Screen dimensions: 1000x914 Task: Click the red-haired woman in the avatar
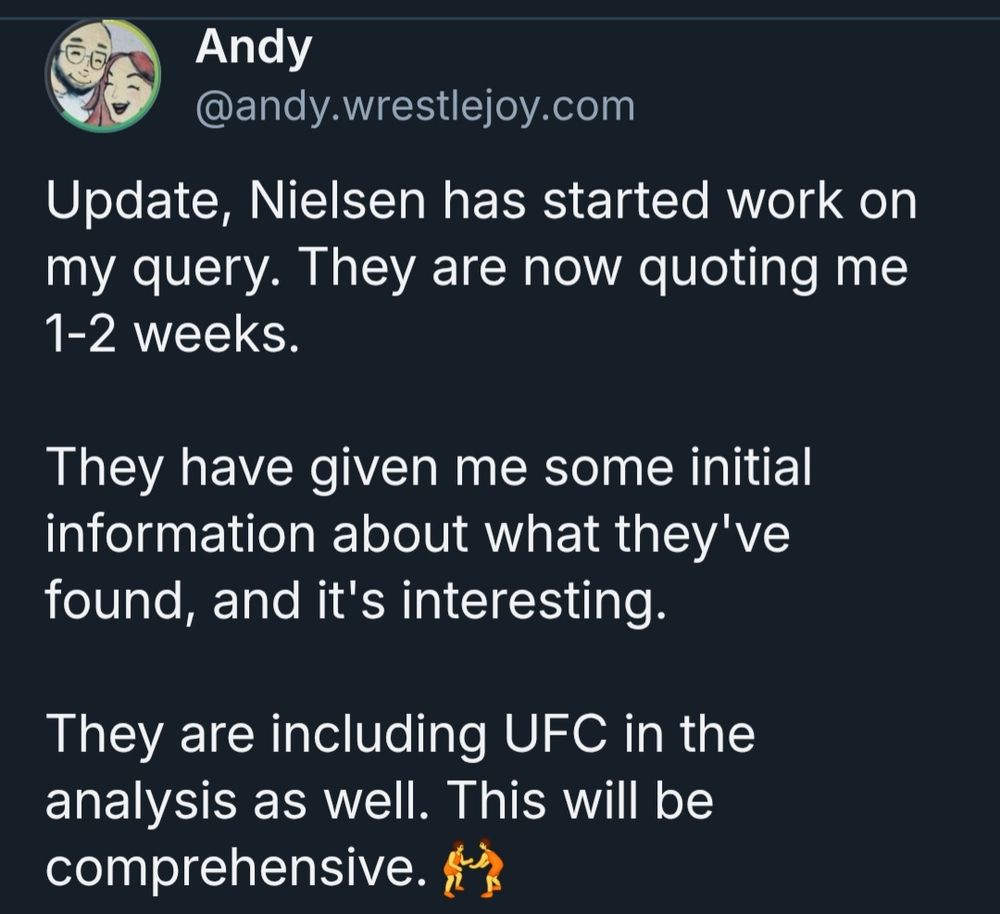tap(129, 88)
